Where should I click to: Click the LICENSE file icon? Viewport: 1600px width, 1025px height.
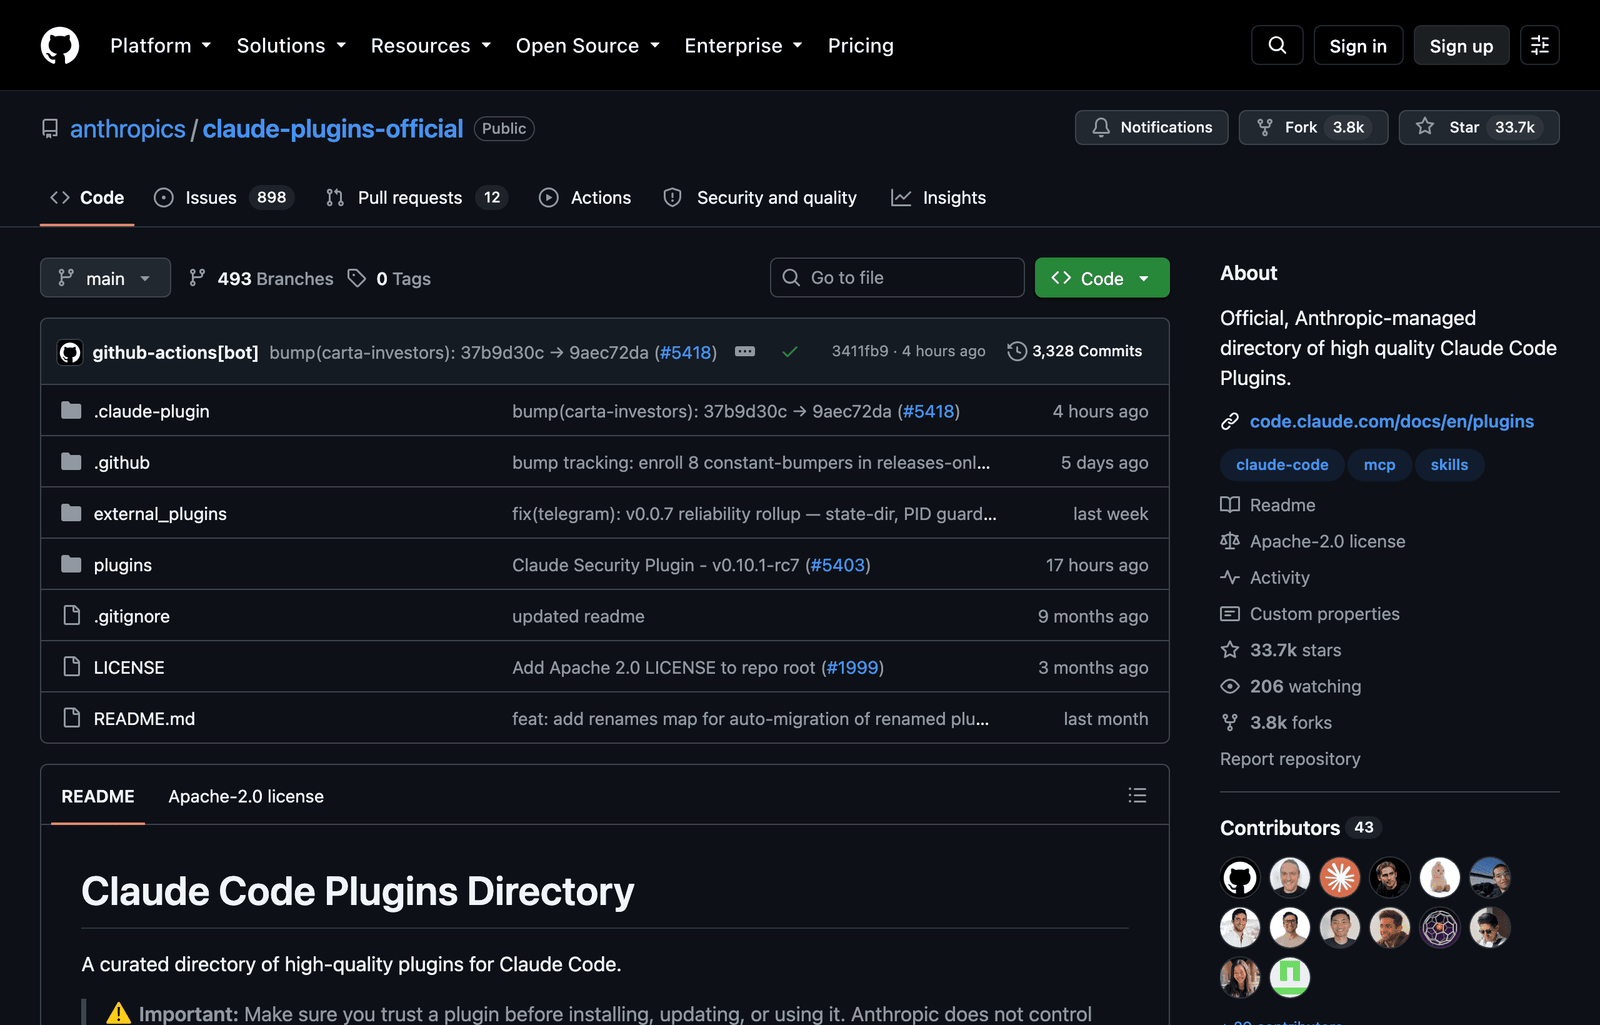[x=71, y=667]
